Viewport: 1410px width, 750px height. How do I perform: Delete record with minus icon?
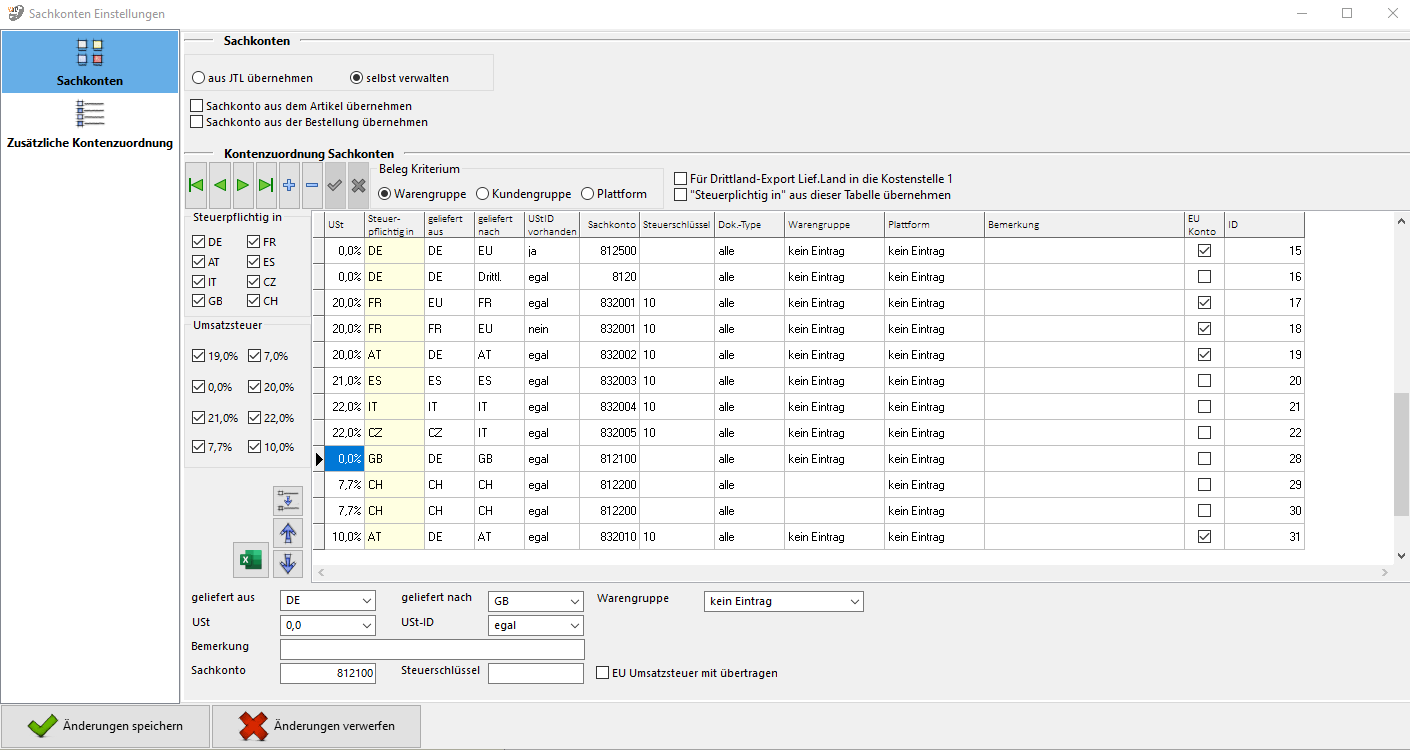pyautogui.click(x=312, y=185)
